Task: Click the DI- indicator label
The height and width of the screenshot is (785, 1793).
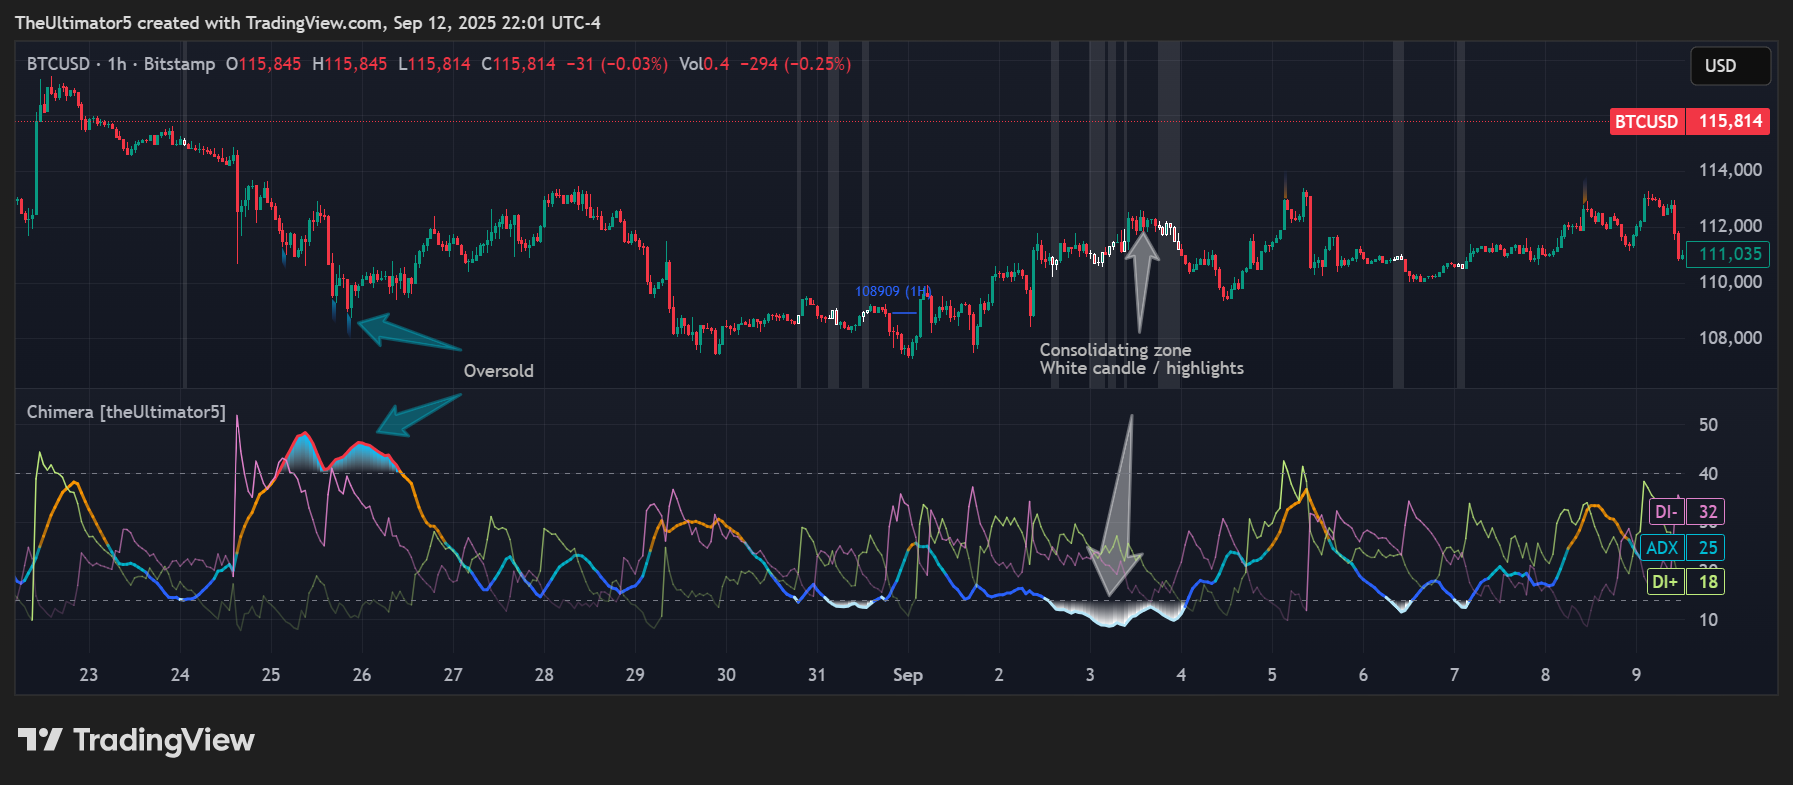Action: 1666,512
